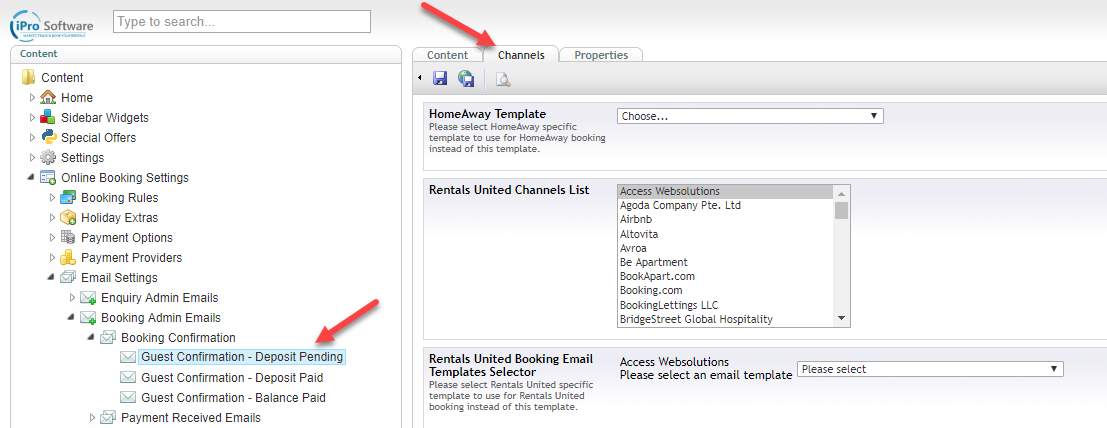Collapse Online Booking Settings node
Screen dimensions: 1107x428
point(31,177)
